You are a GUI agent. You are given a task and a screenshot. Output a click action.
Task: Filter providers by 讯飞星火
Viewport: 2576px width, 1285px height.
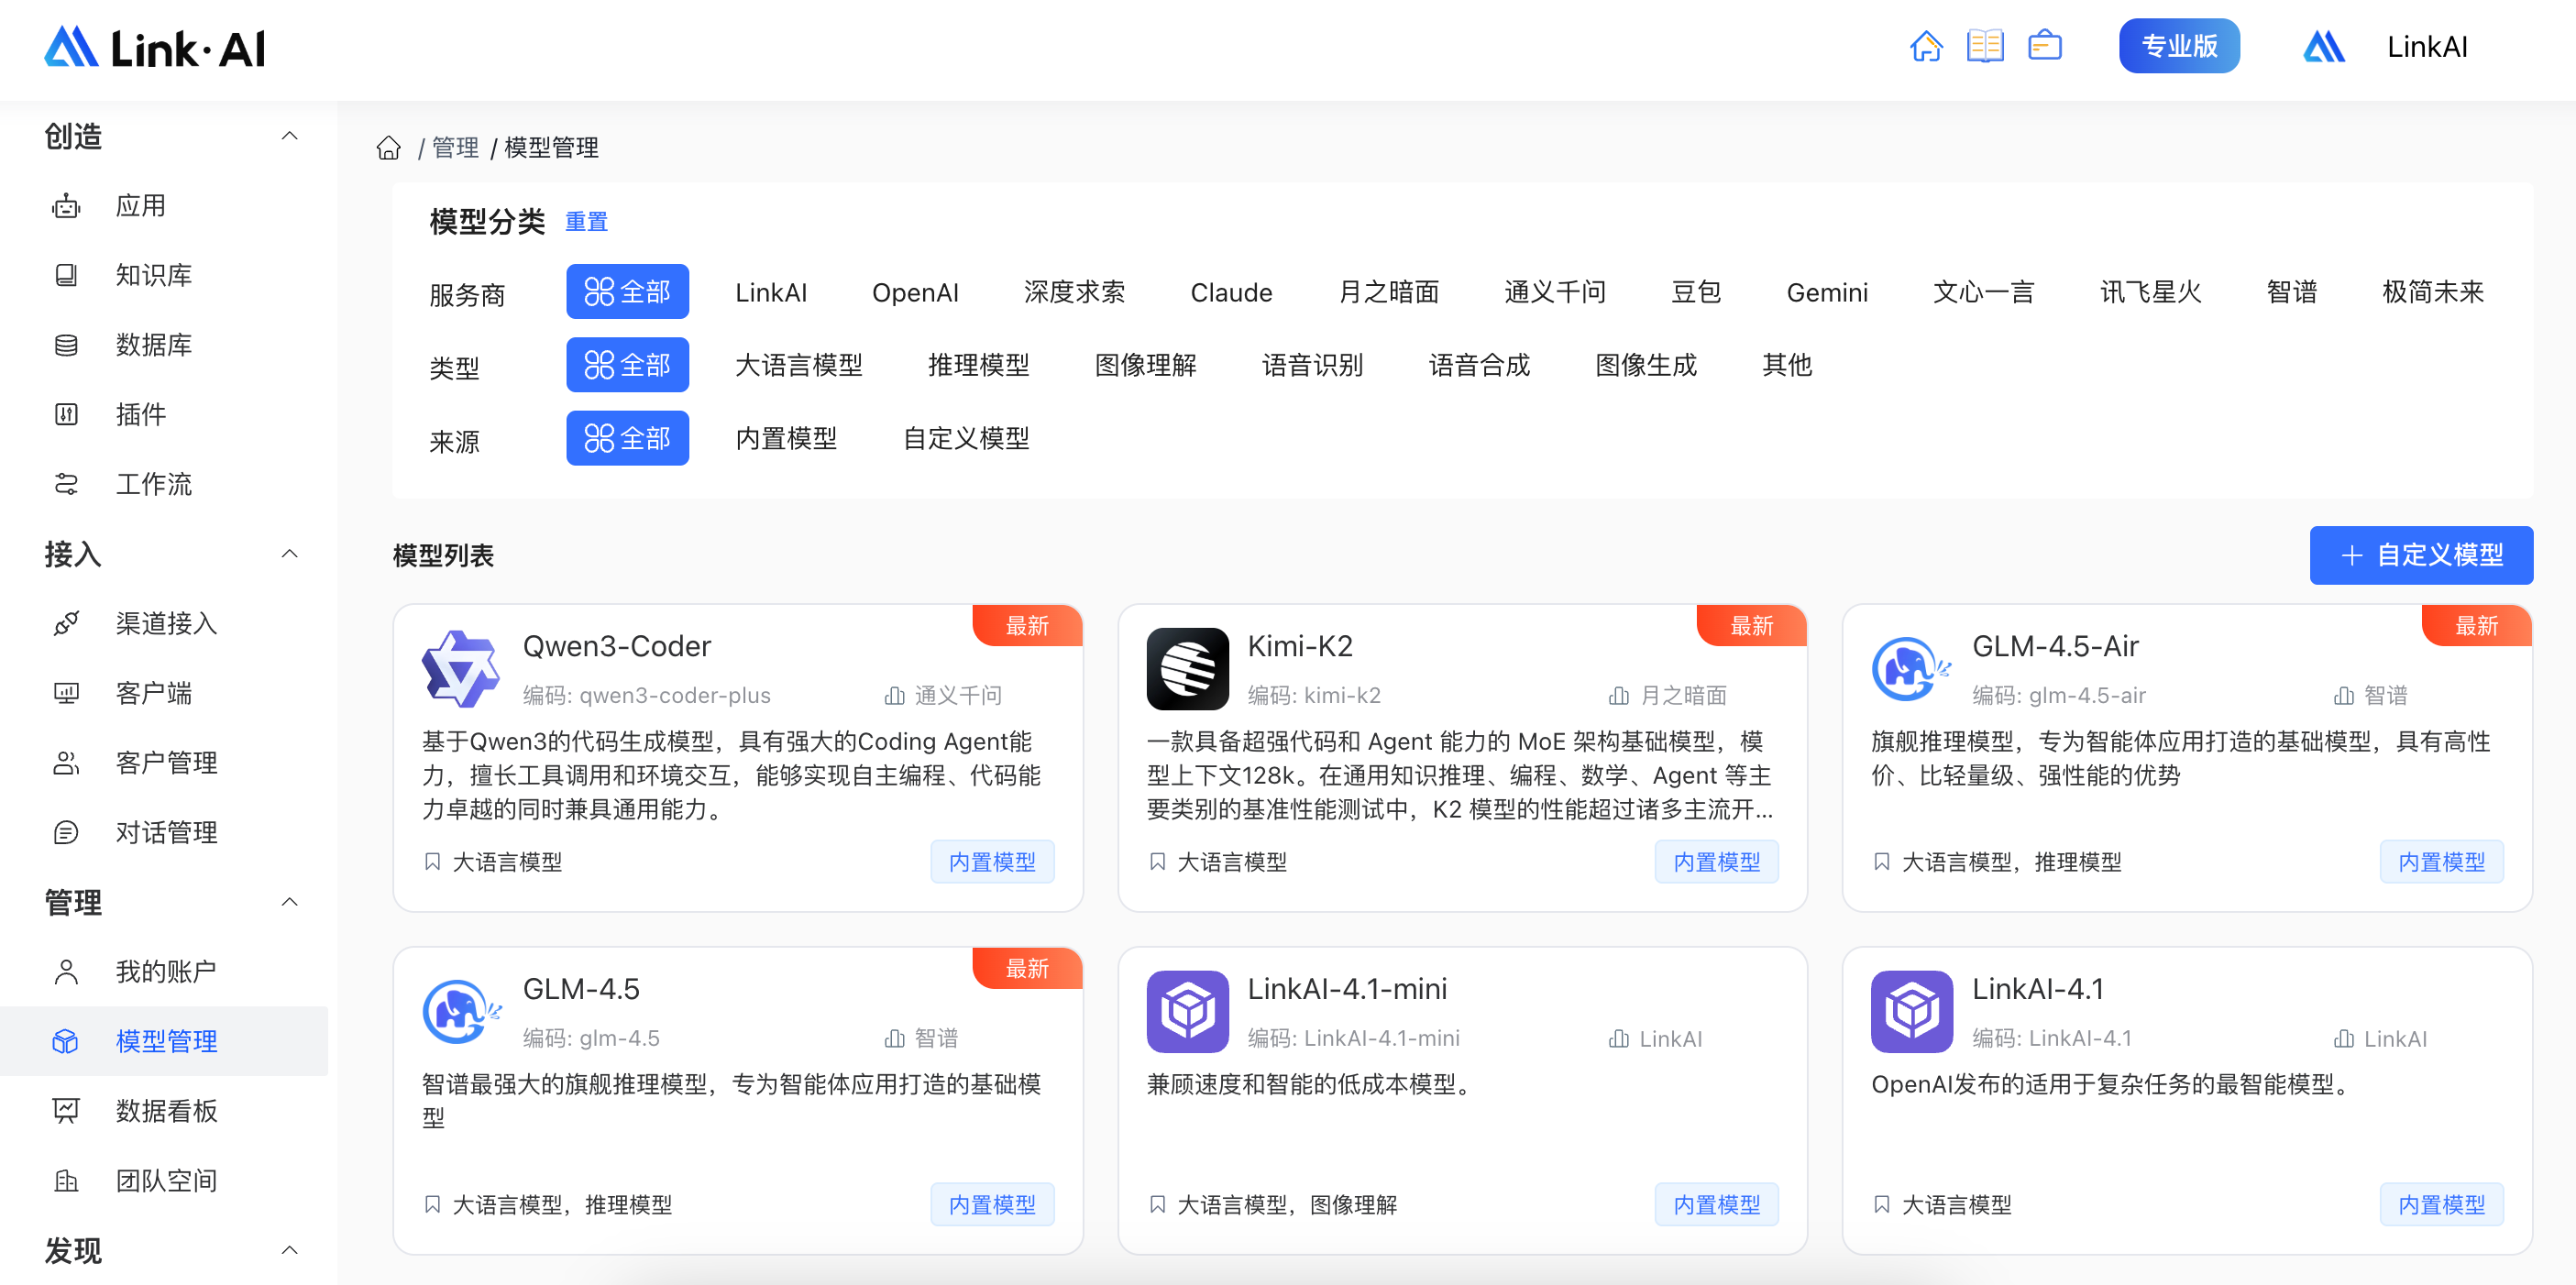tap(2151, 292)
